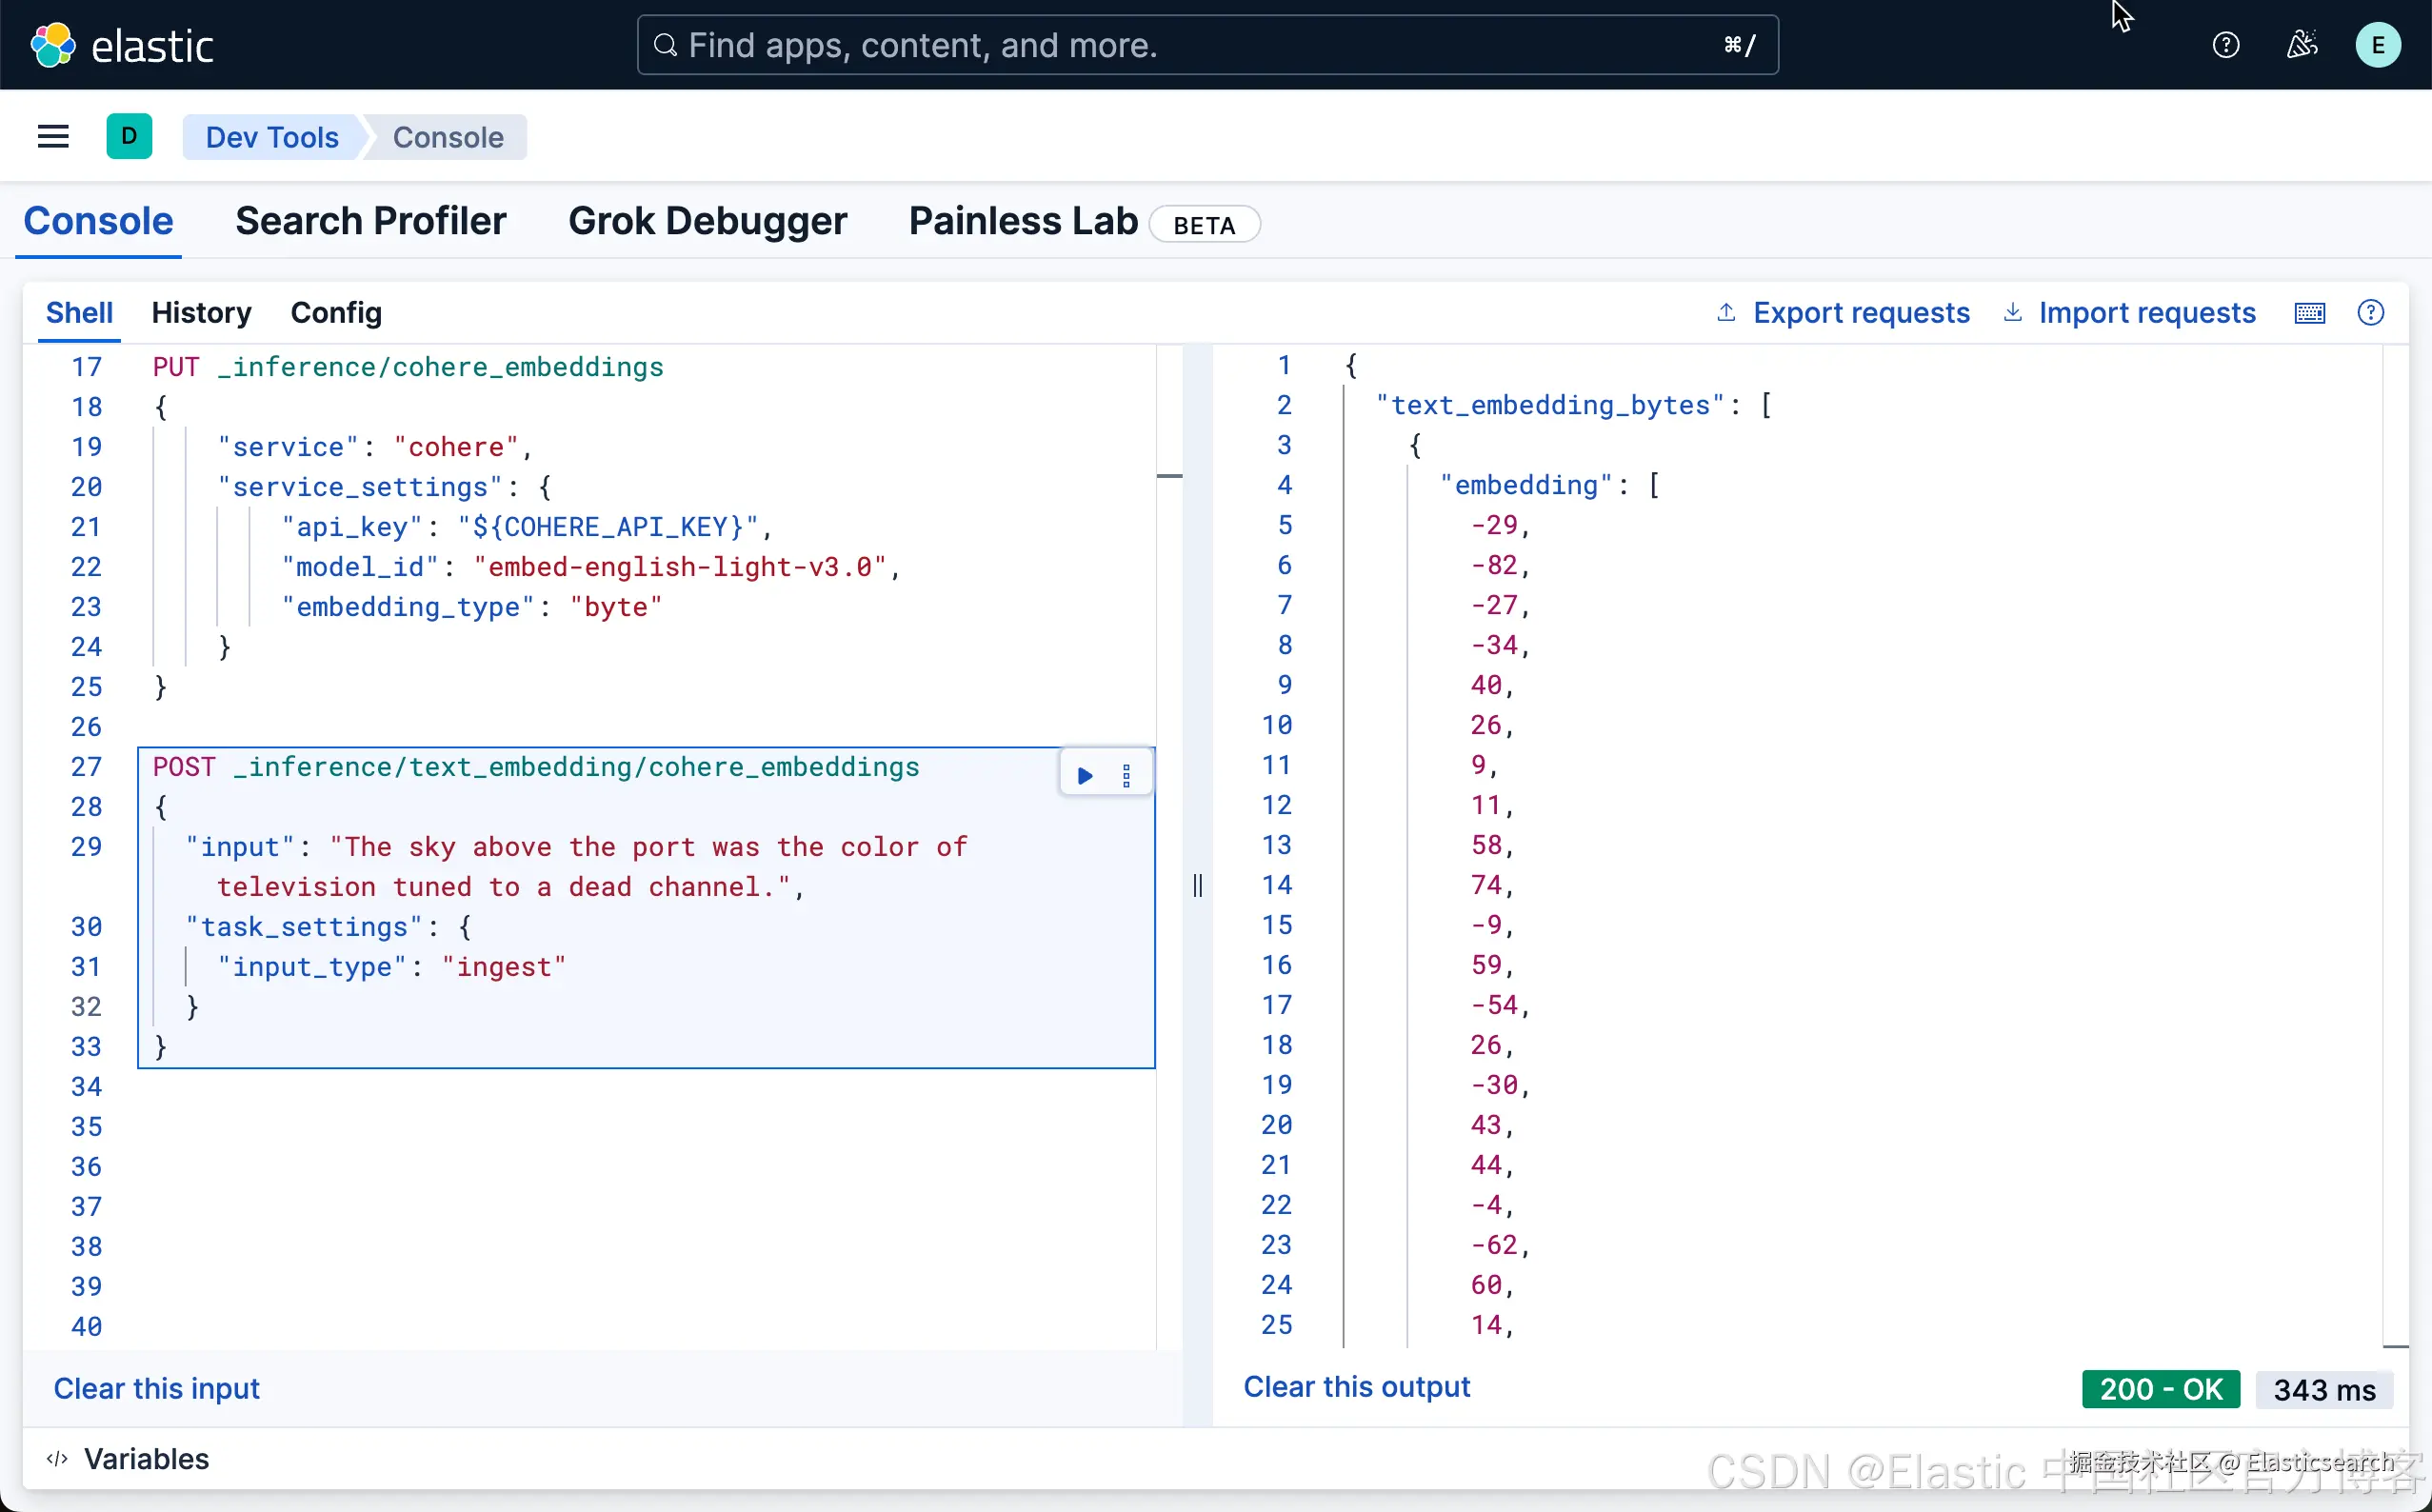Screen dimensions: 2432x1512
Task: Switch to the Search Profiler tab
Action: click(x=370, y=221)
